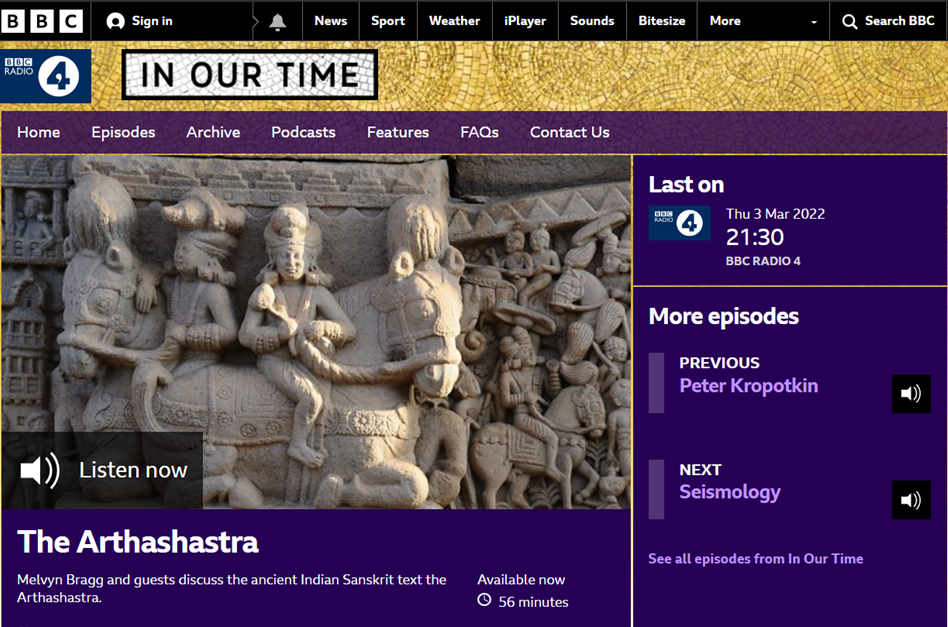Open See all episodes from In Our Time
Image resolution: width=948 pixels, height=627 pixels.
(756, 559)
